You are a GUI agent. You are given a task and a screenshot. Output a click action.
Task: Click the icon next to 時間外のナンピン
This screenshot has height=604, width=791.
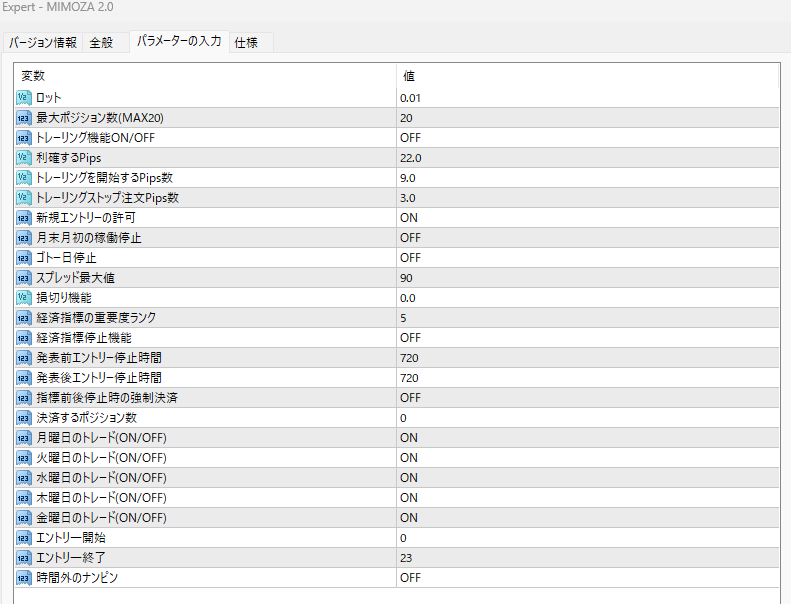click(25, 577)
